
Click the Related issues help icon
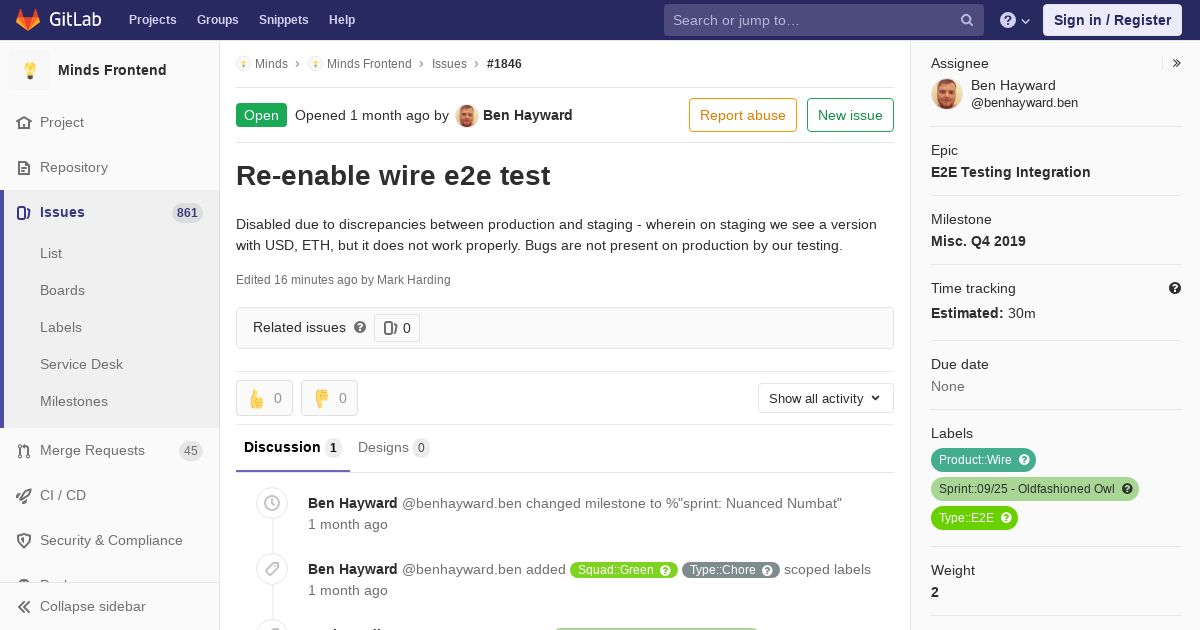click(360, 327)
